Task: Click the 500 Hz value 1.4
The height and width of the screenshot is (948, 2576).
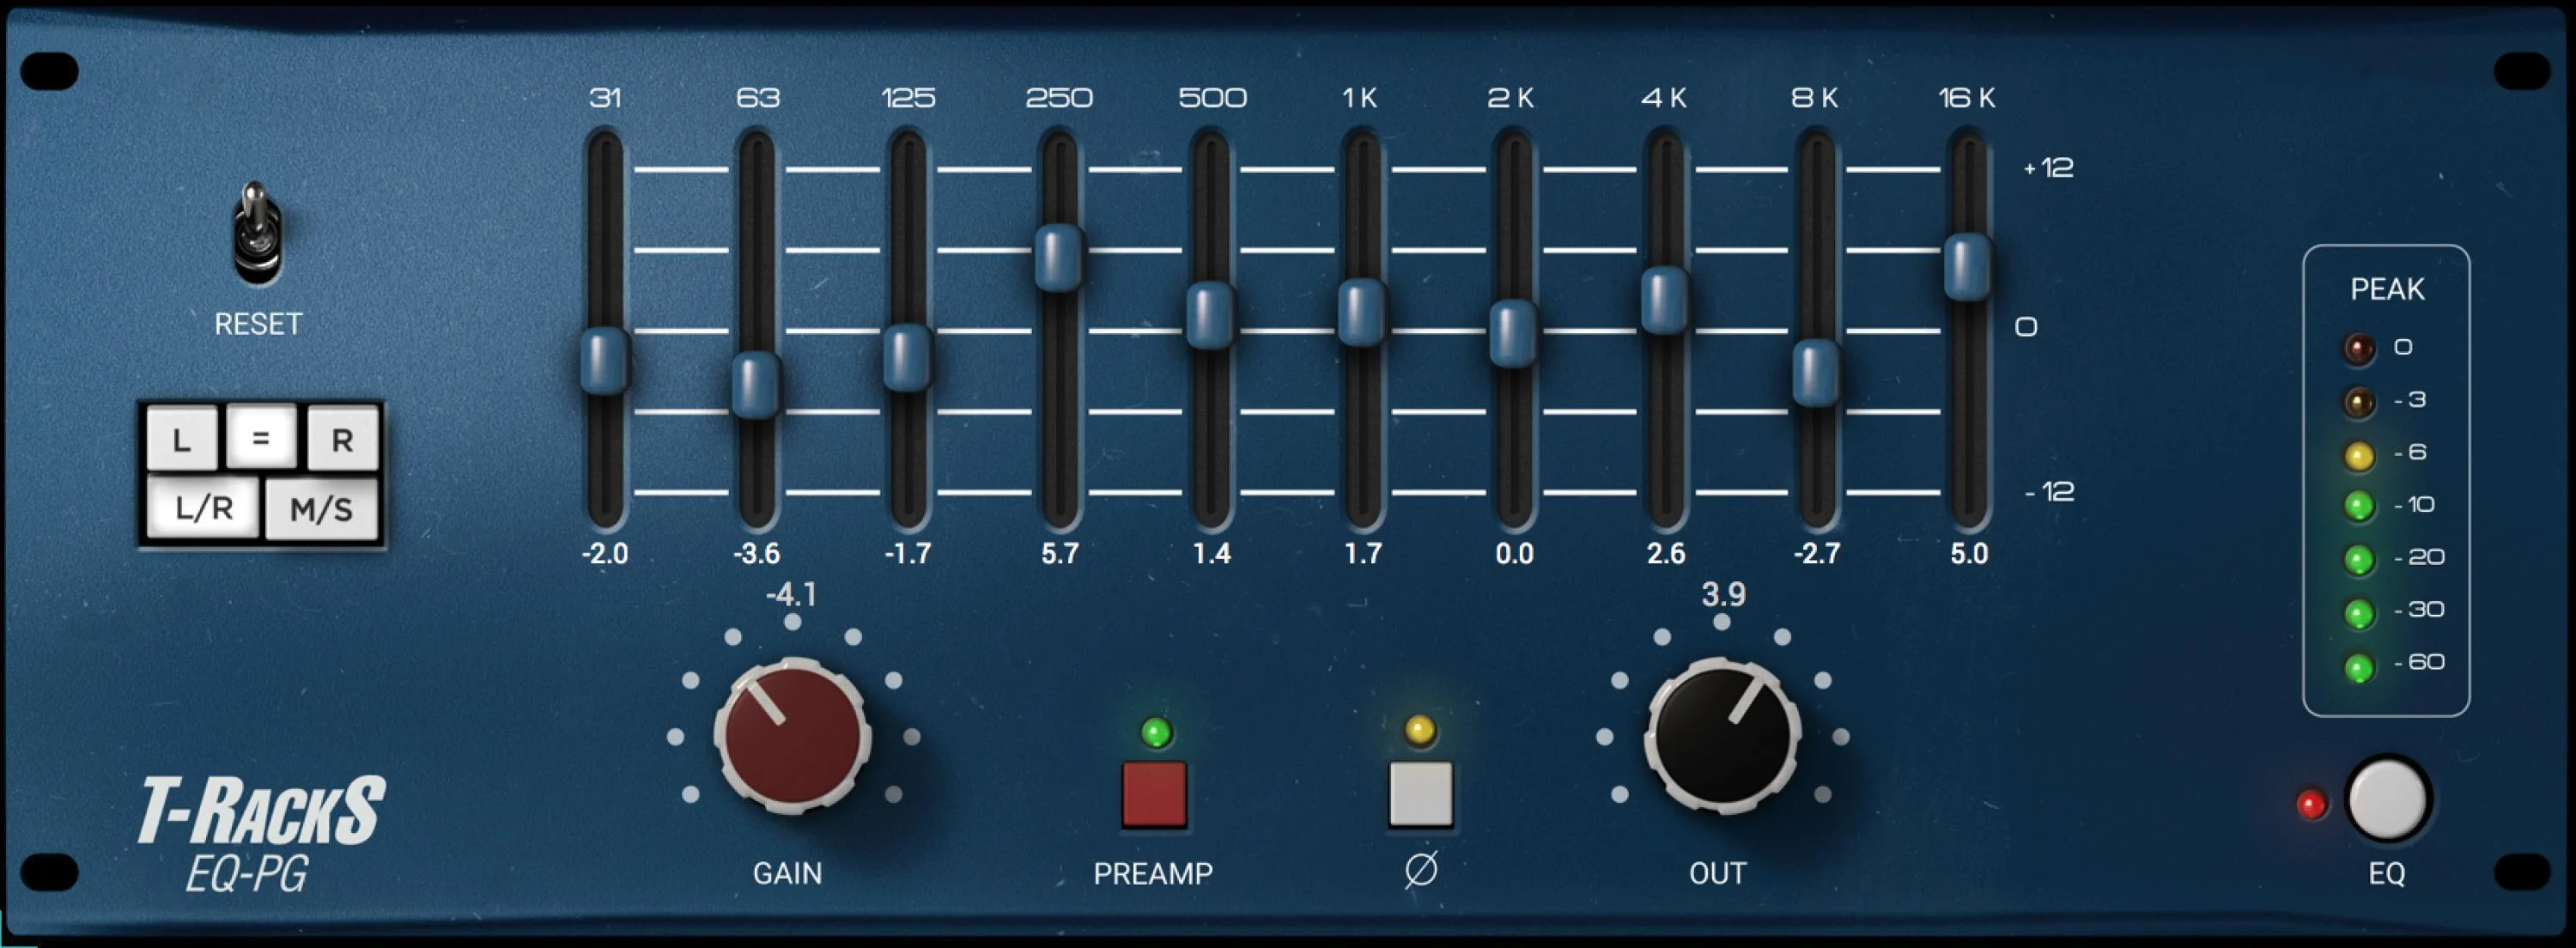Action: (x=1212, y=553)
